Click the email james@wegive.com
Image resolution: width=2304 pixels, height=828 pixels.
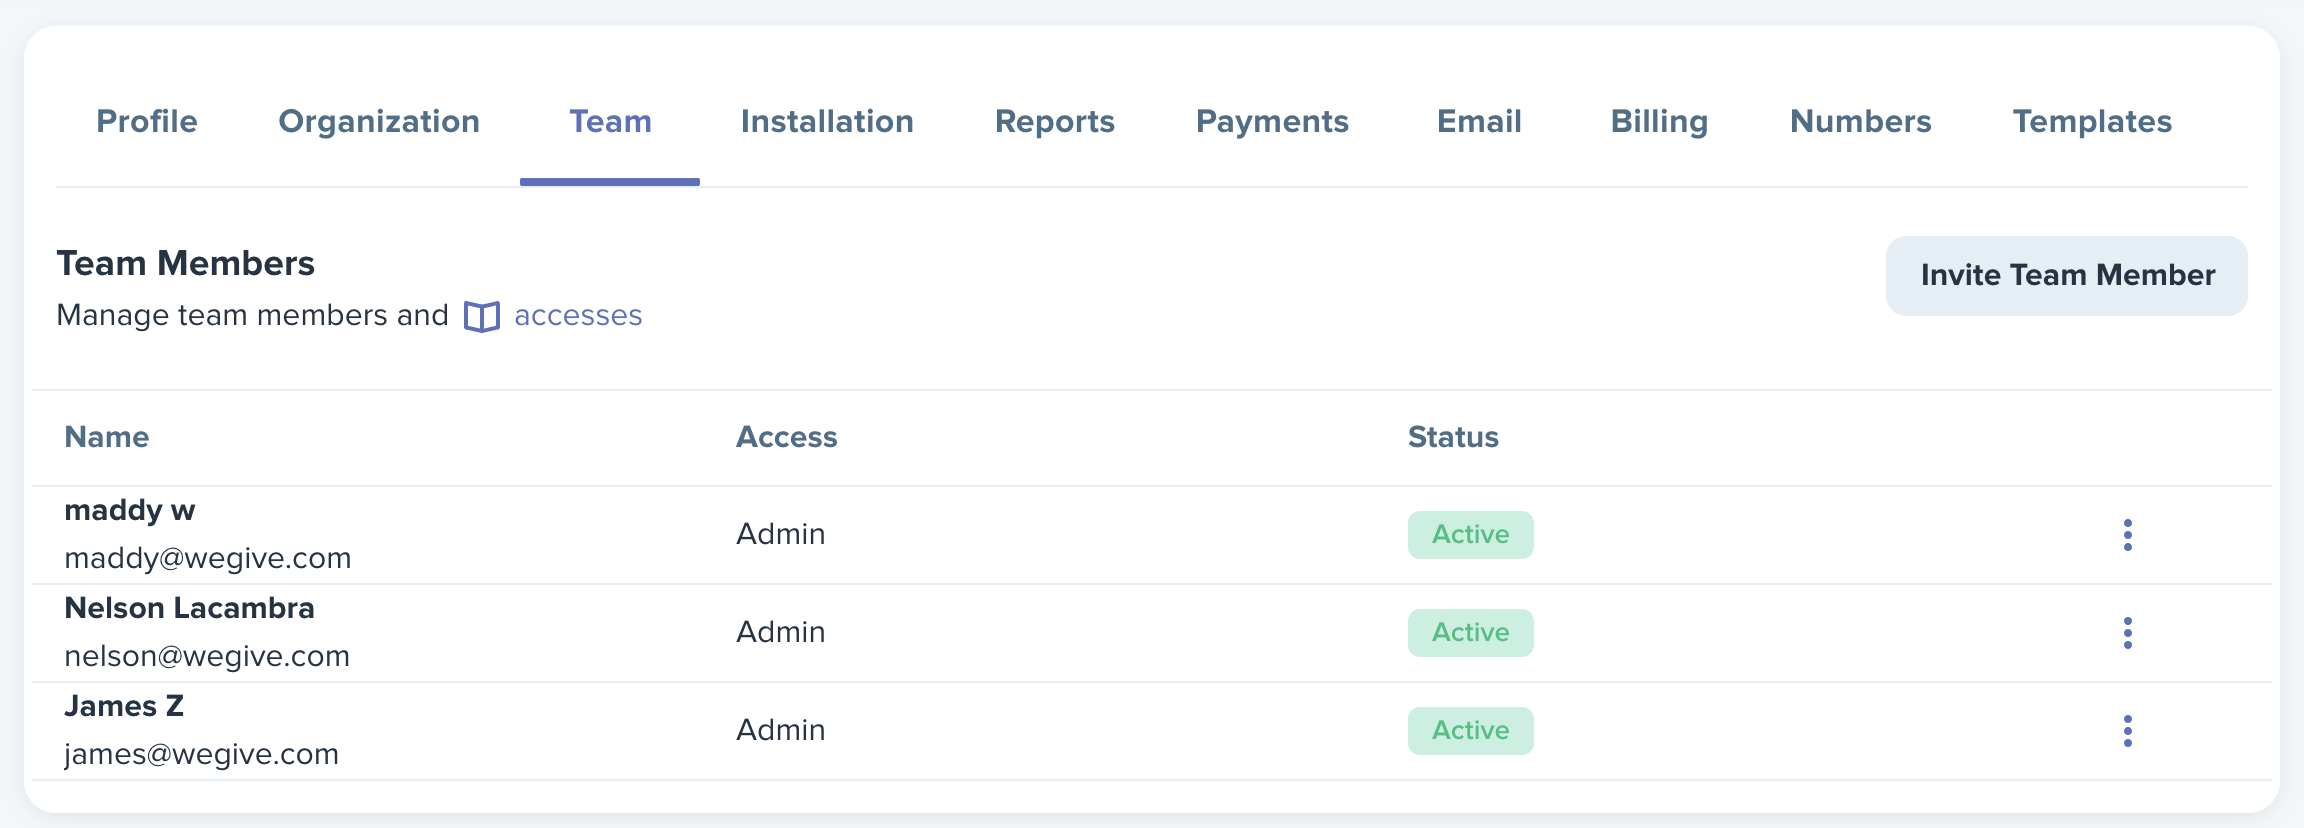tap(201, 754)
